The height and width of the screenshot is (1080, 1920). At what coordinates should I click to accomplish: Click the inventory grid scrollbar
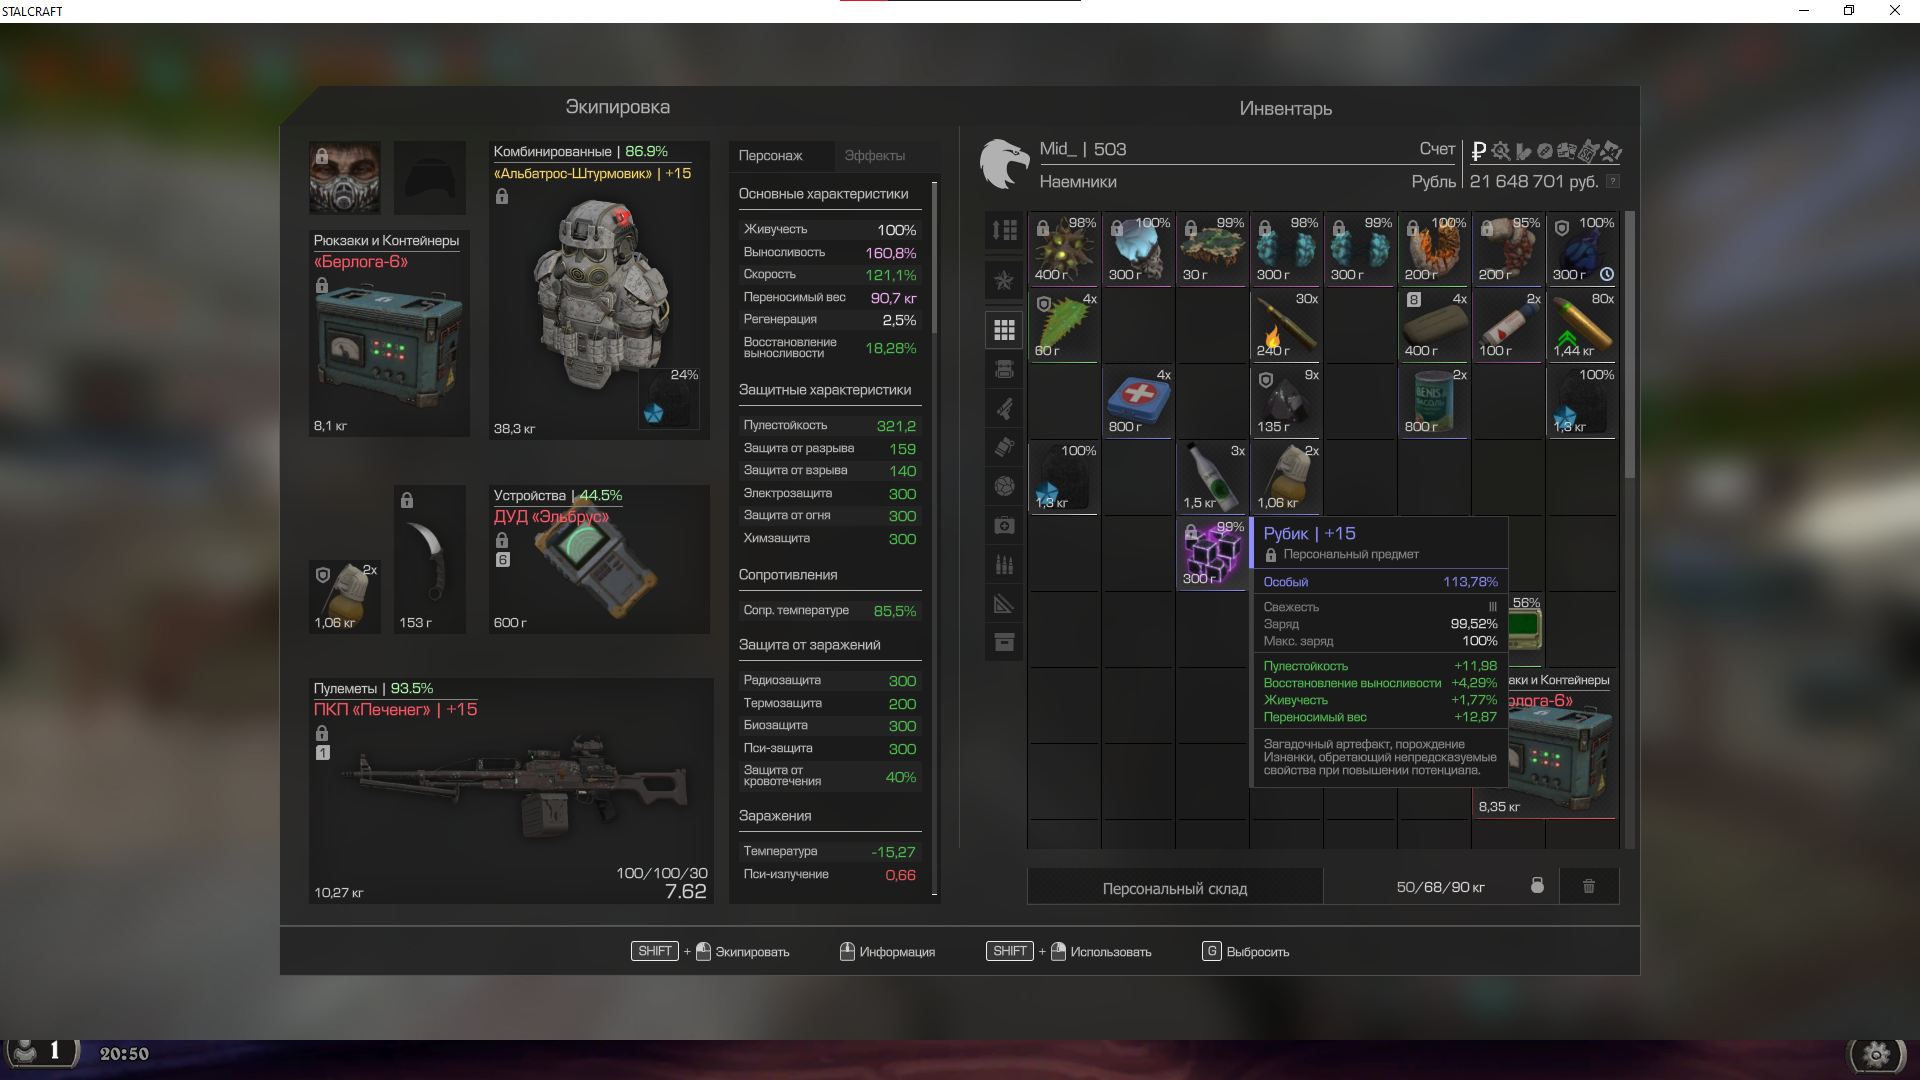pos(1630,345)
